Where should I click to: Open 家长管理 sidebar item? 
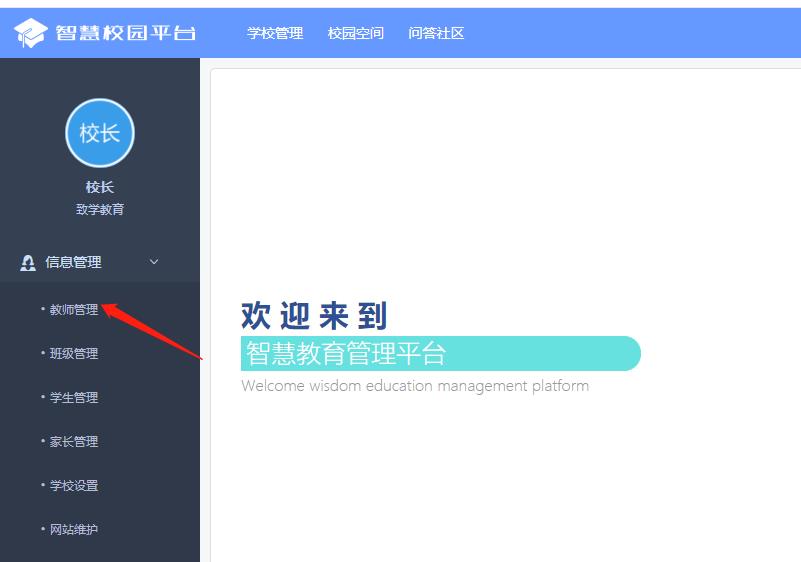[x=74, y=441]
